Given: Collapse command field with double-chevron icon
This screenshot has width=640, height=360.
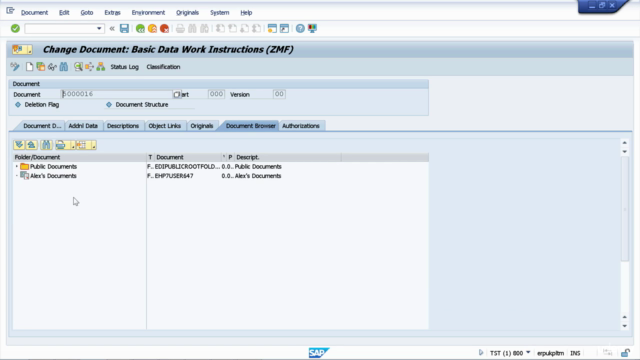Looking at the screenshot, I should 112,29.
